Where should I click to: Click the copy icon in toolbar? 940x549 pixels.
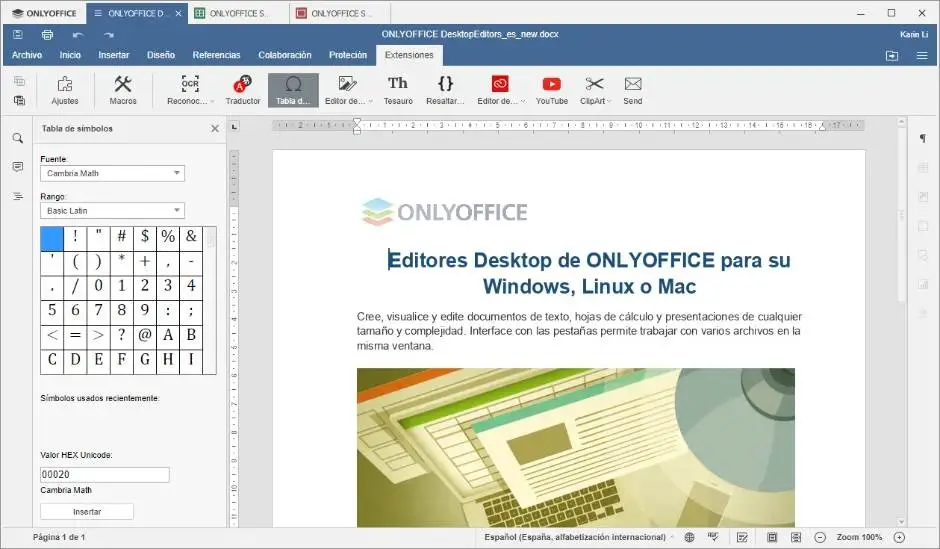(x=19, y=81)
